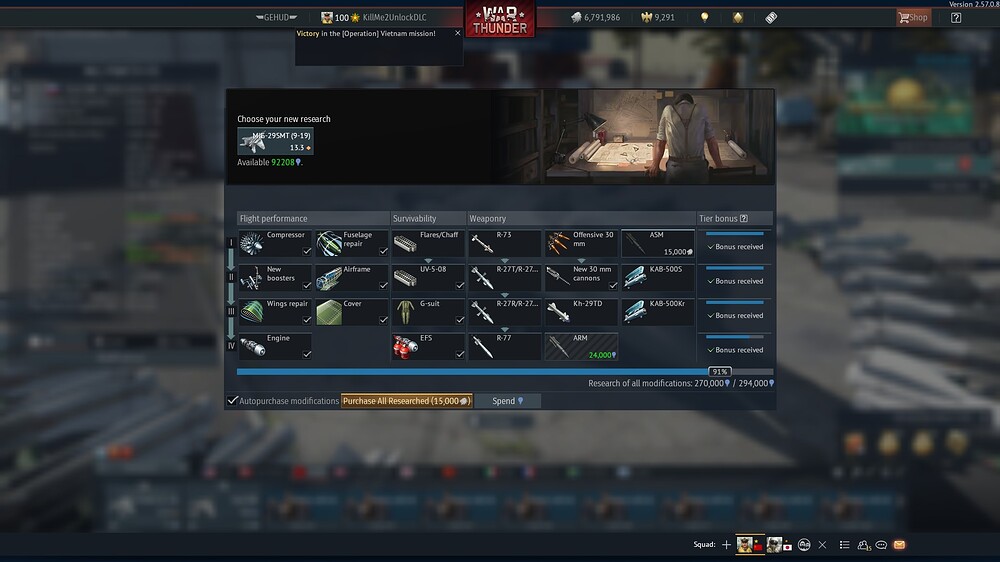This screenshot has height=562, width=1000.
Task: Select the KAB-500S bomb modification
Action: coord(658,278)
